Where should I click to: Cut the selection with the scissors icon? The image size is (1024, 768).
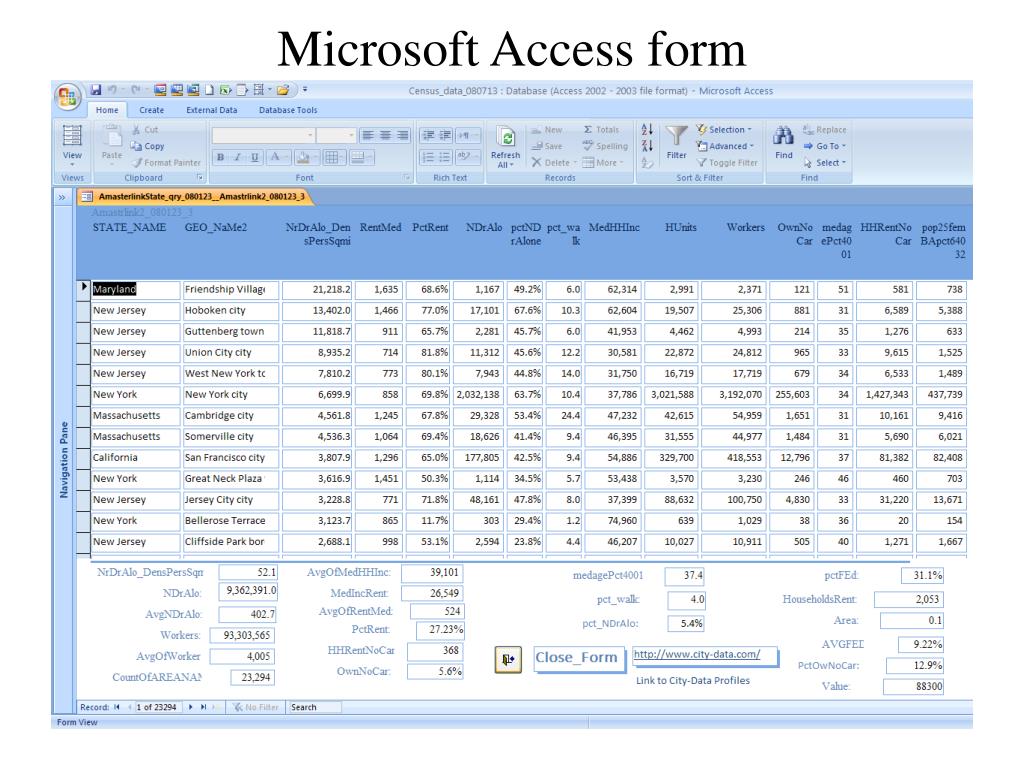145,130
